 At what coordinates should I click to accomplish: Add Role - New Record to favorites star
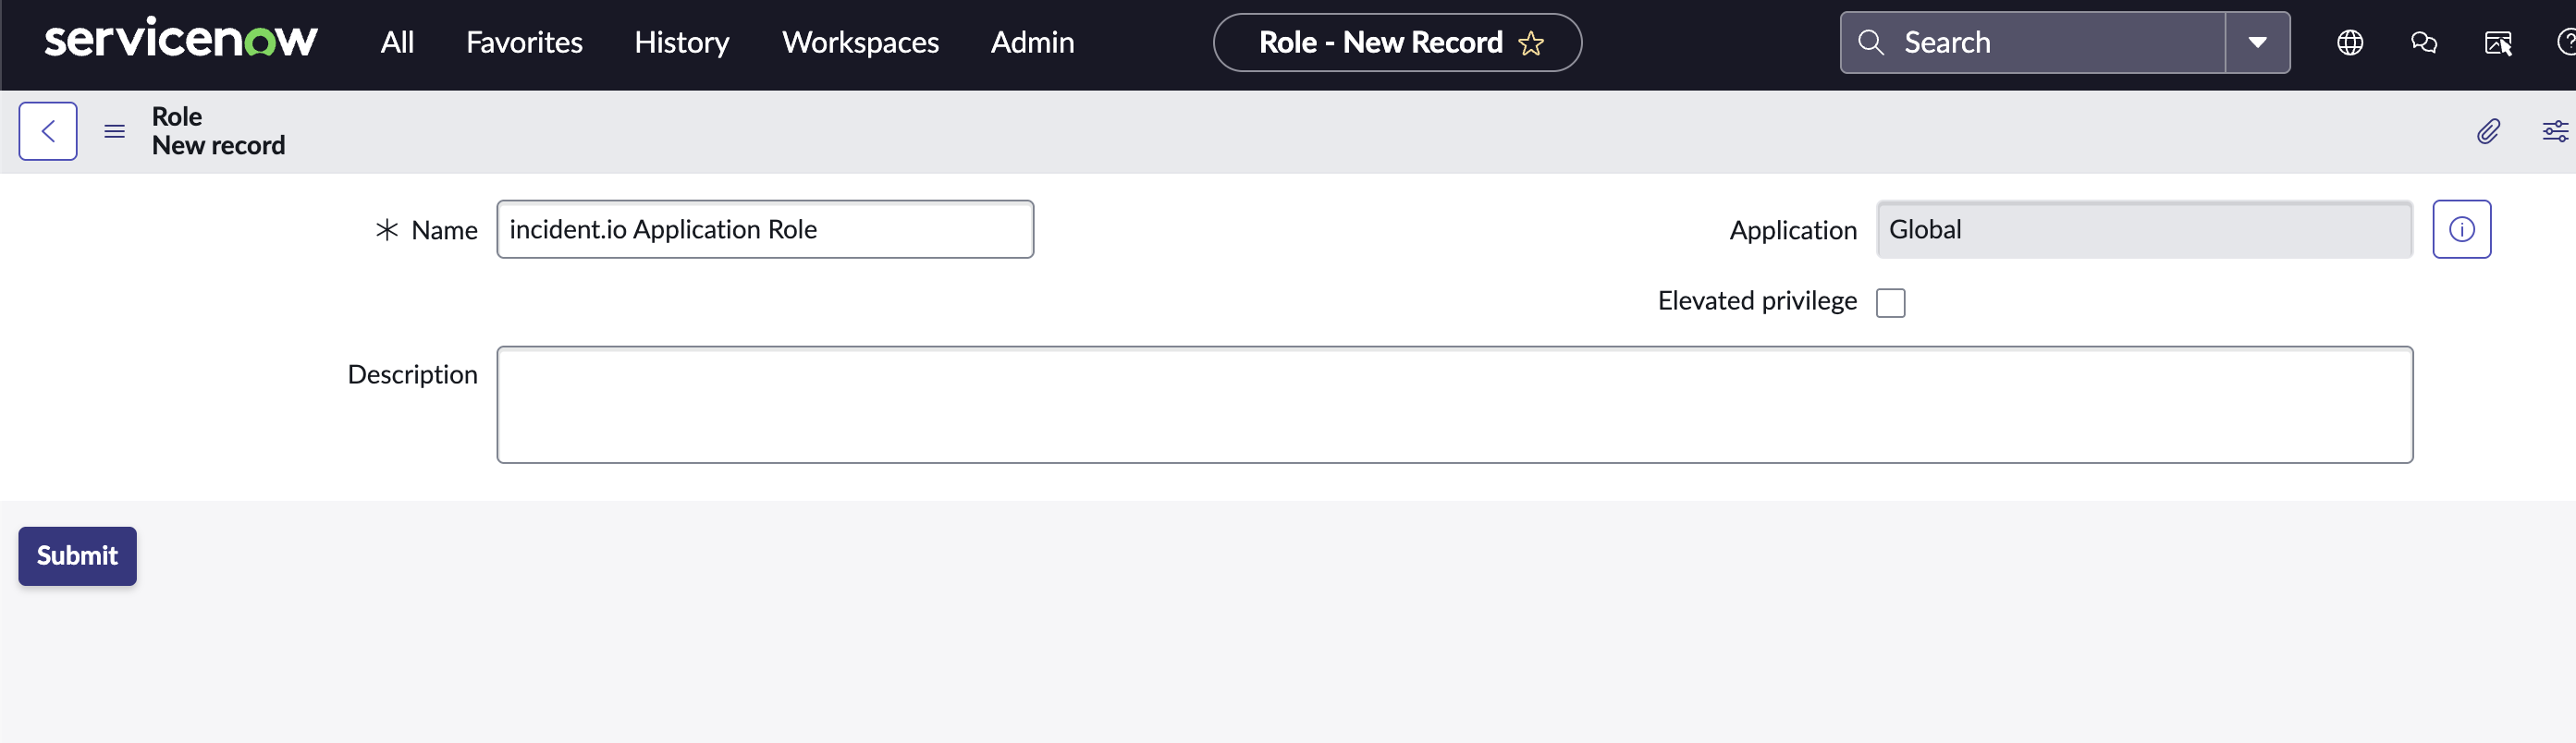pos(1530,43)
